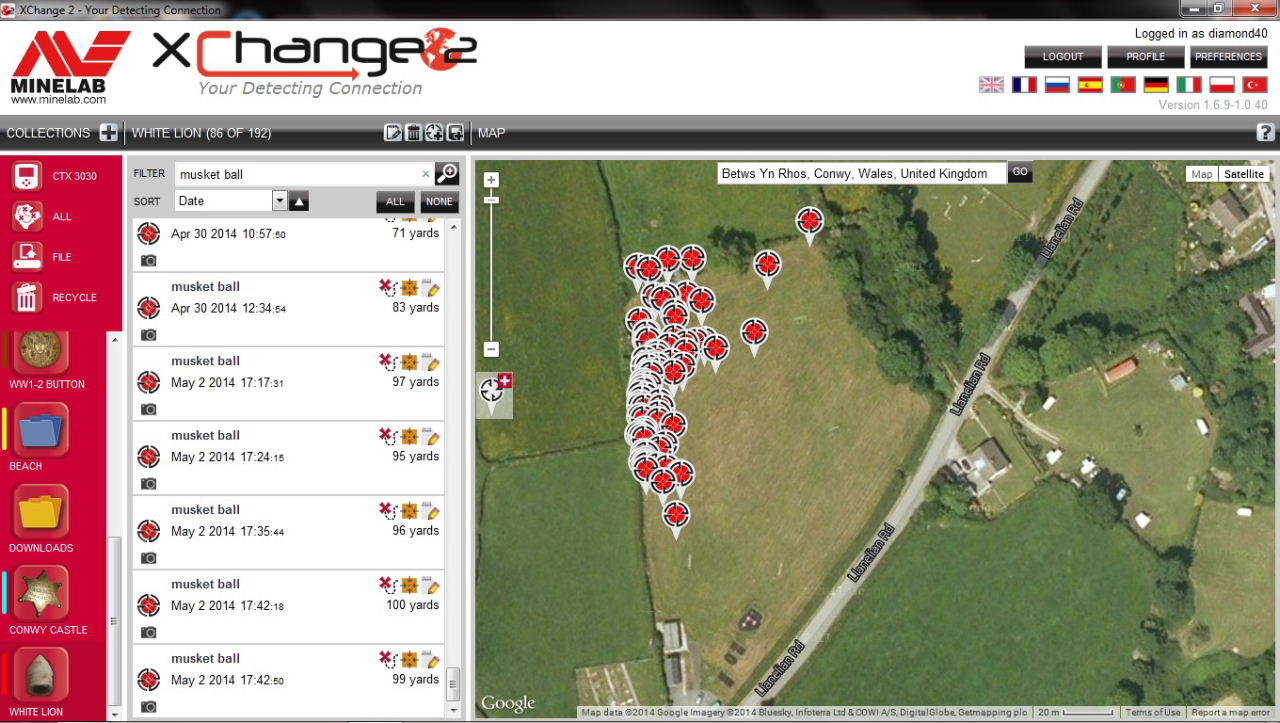The height and width of the screenshot is (723, 1280).
Task: Switch language to French flag
Action: click(1024, 85)
